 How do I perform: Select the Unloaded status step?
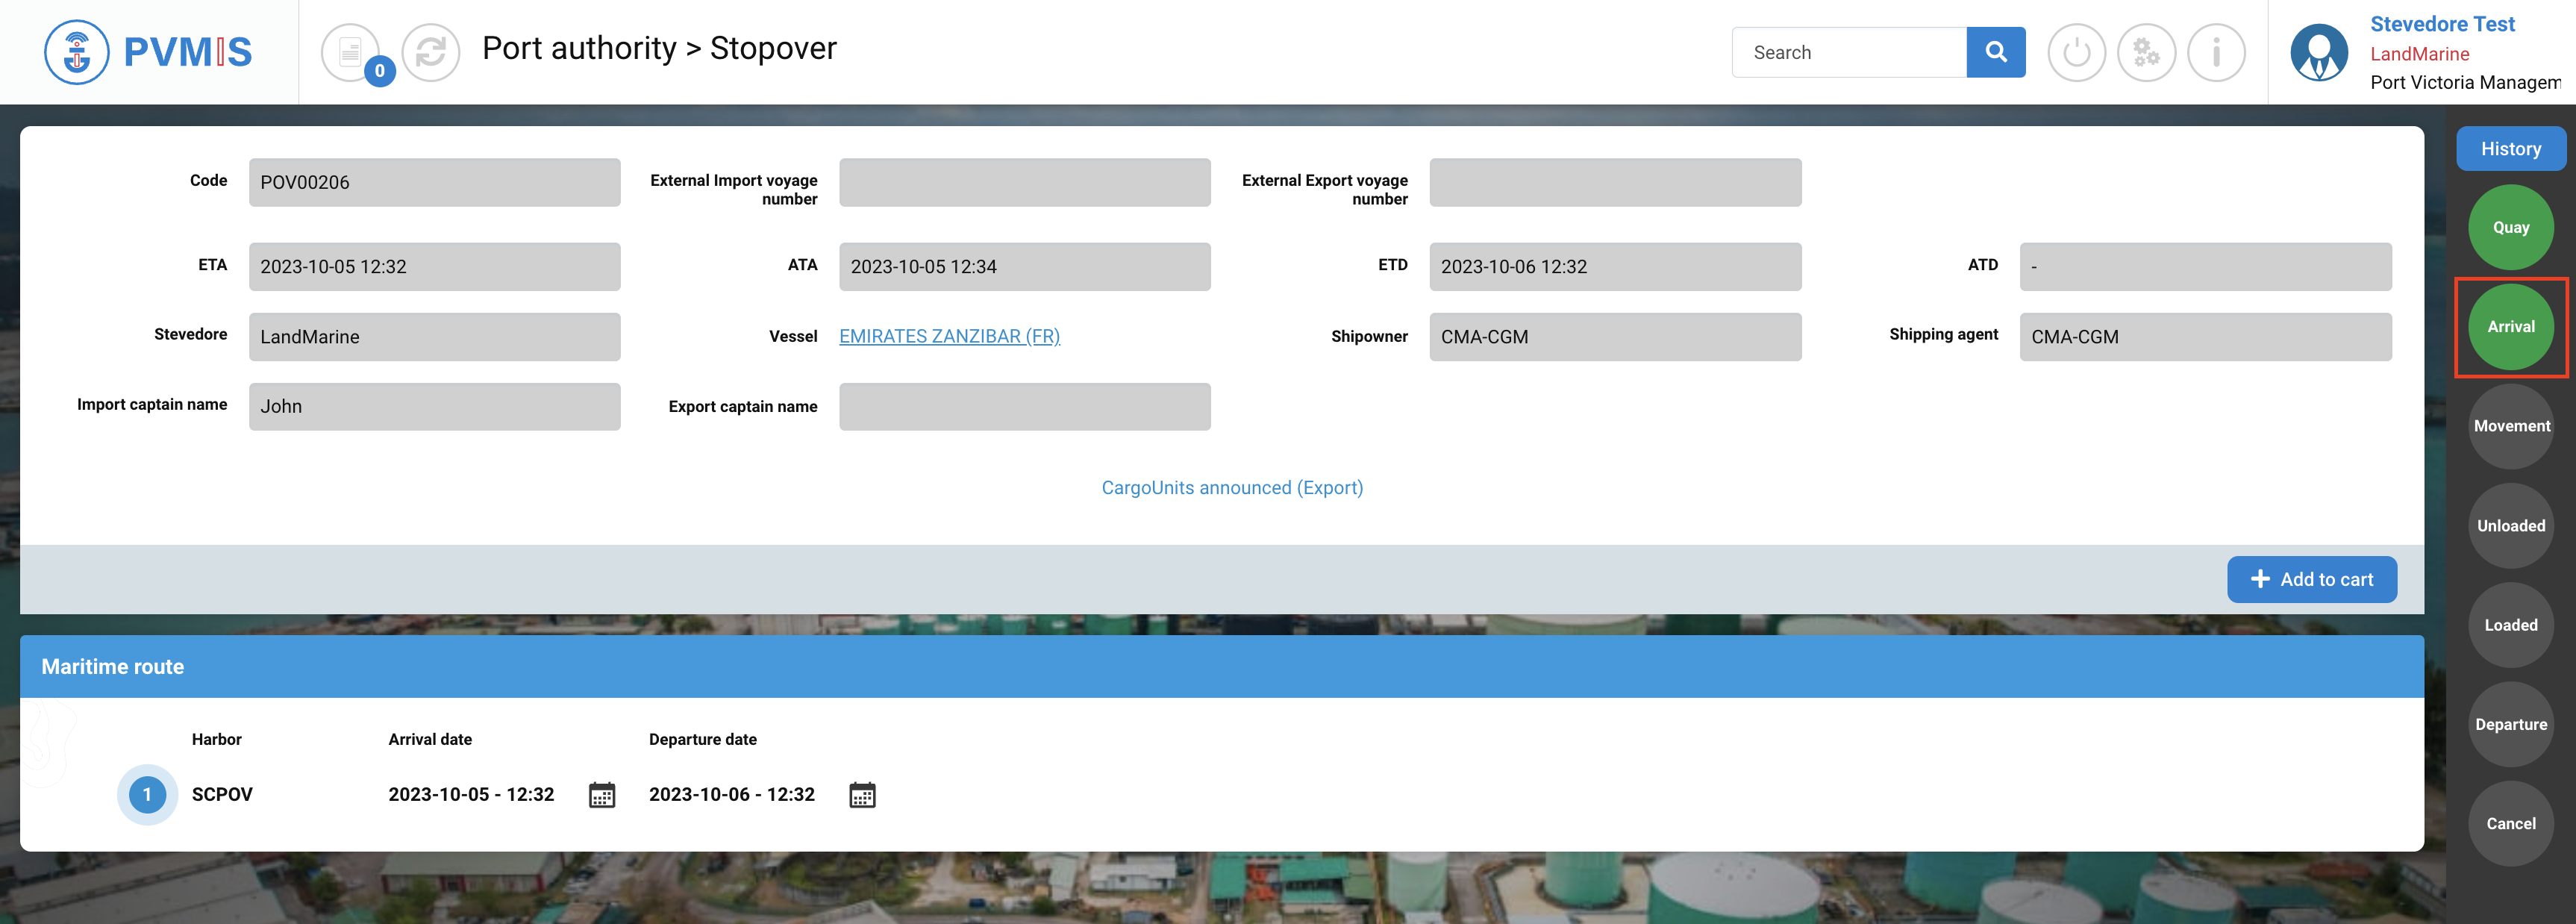click(x=2510, y=526)
